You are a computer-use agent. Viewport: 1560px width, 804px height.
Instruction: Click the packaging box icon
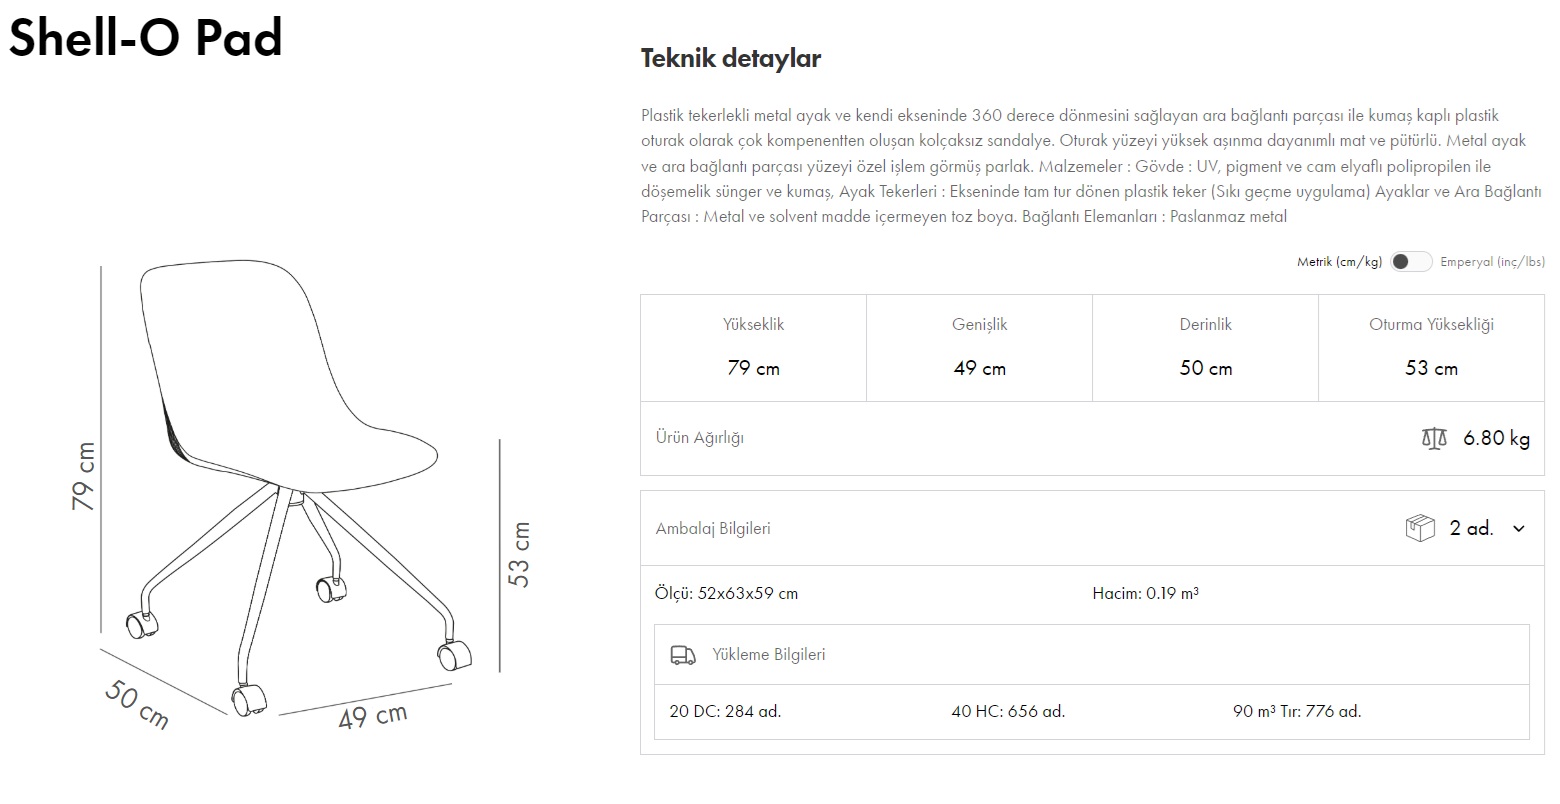tap(1419, 528)
